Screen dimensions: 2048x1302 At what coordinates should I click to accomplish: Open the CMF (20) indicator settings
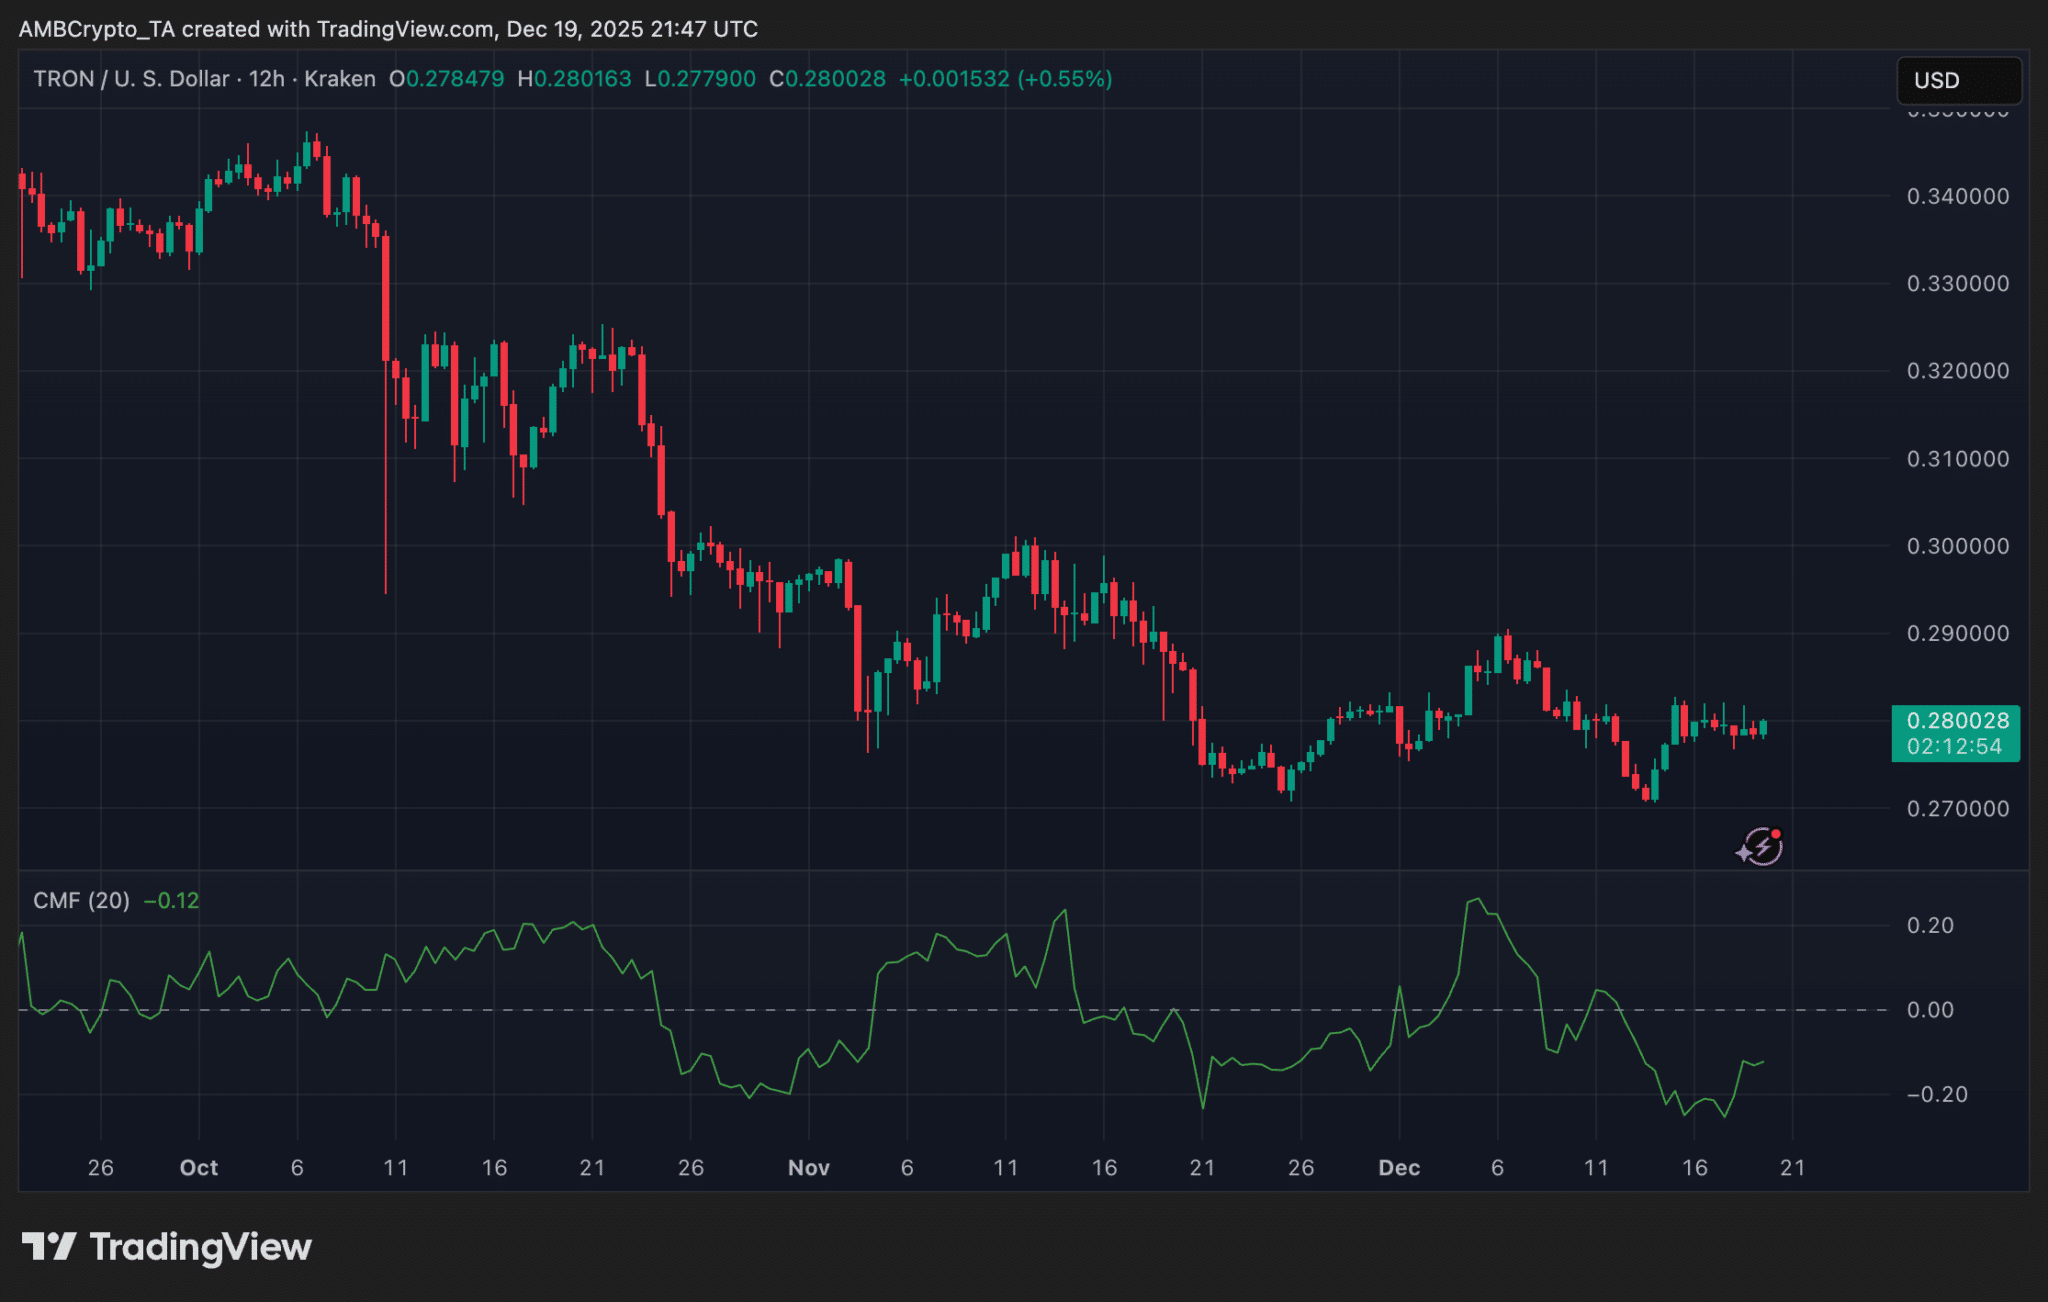pyautogui.click(x=80, y=900)
